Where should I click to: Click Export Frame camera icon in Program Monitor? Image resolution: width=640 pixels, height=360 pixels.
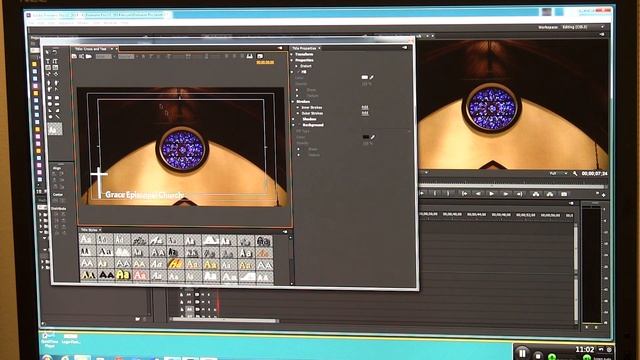564,194
